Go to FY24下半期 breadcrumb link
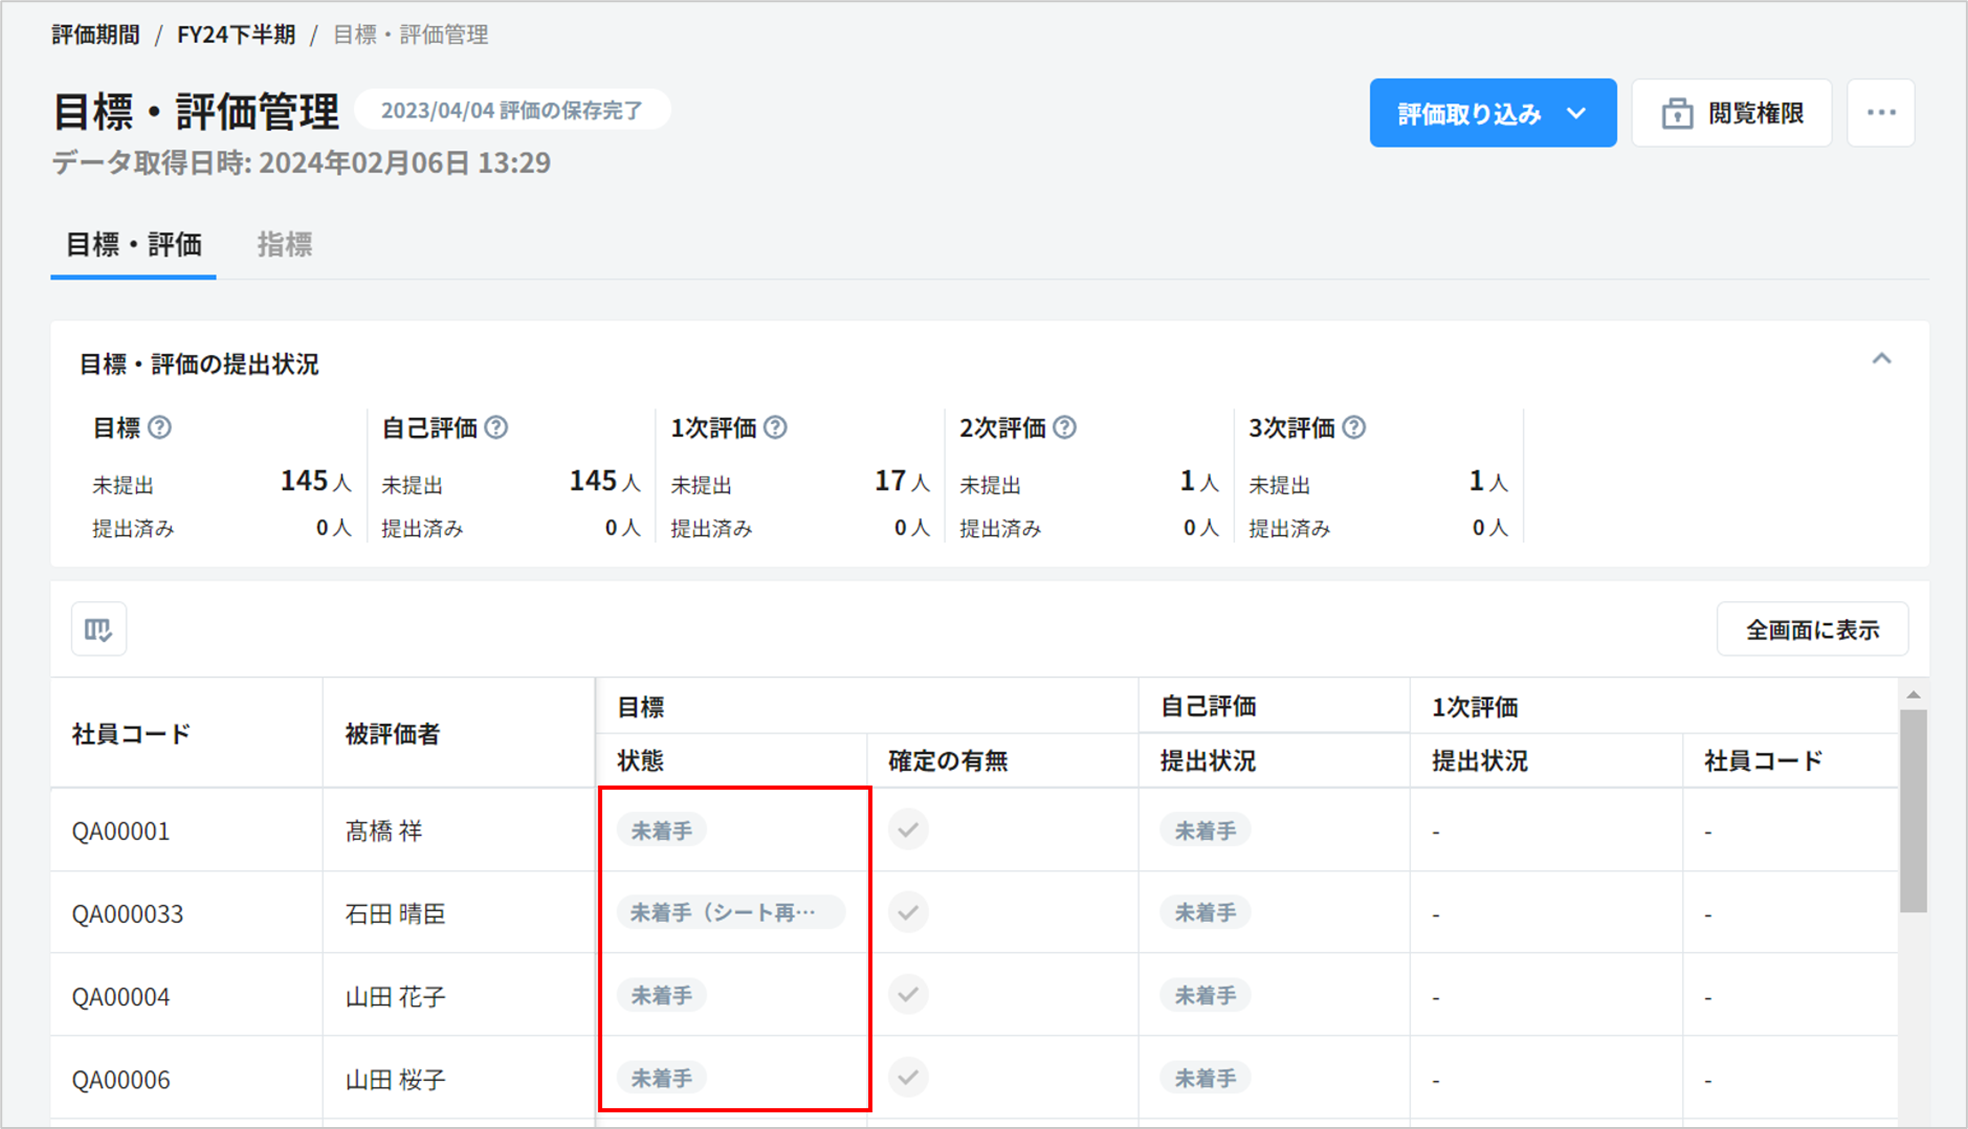 [x=236, y=35]
